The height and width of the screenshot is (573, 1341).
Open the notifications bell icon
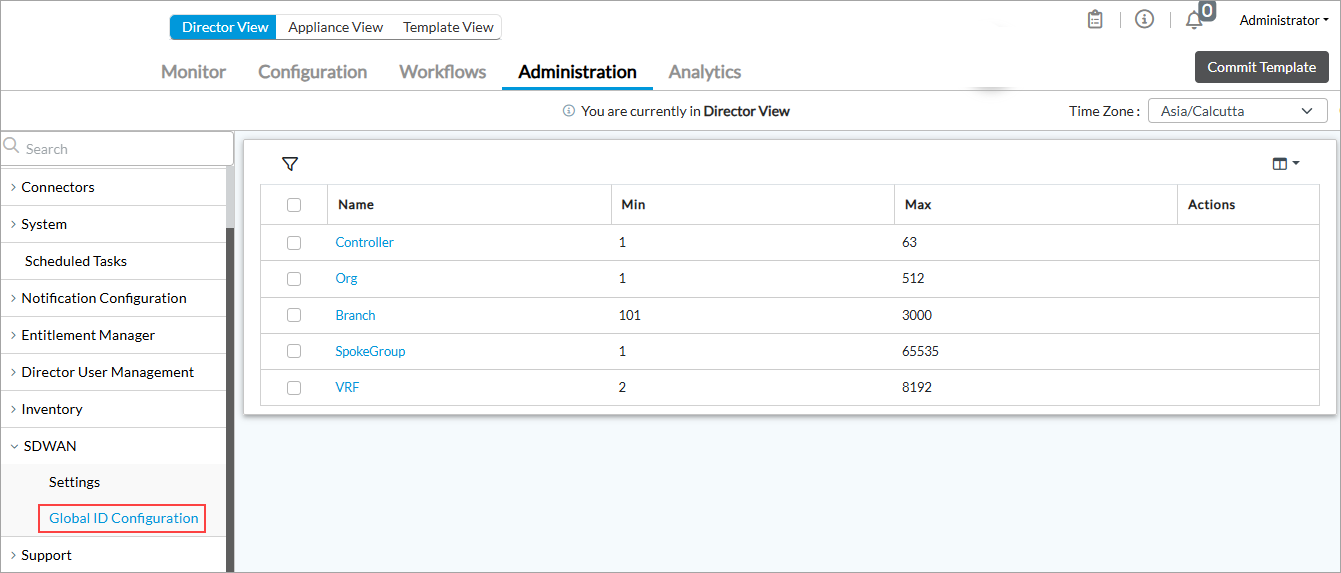click(x=1194, y=20)
